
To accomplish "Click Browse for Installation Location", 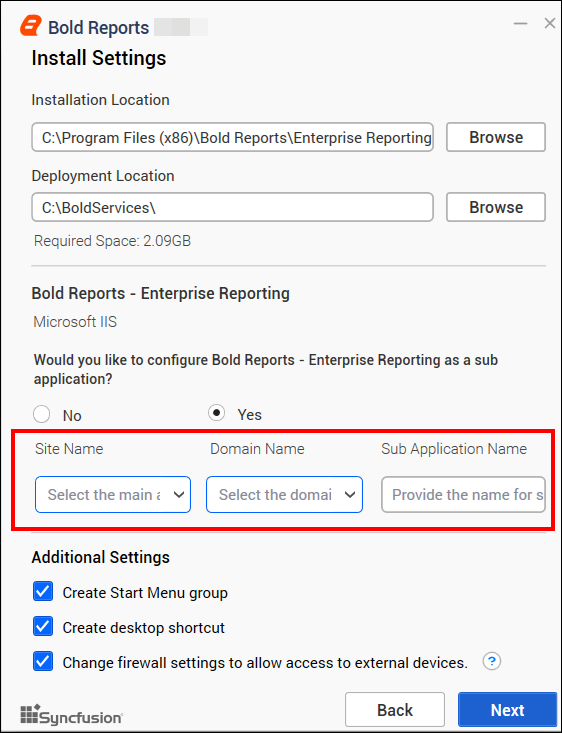I will [x=496, y=137].
